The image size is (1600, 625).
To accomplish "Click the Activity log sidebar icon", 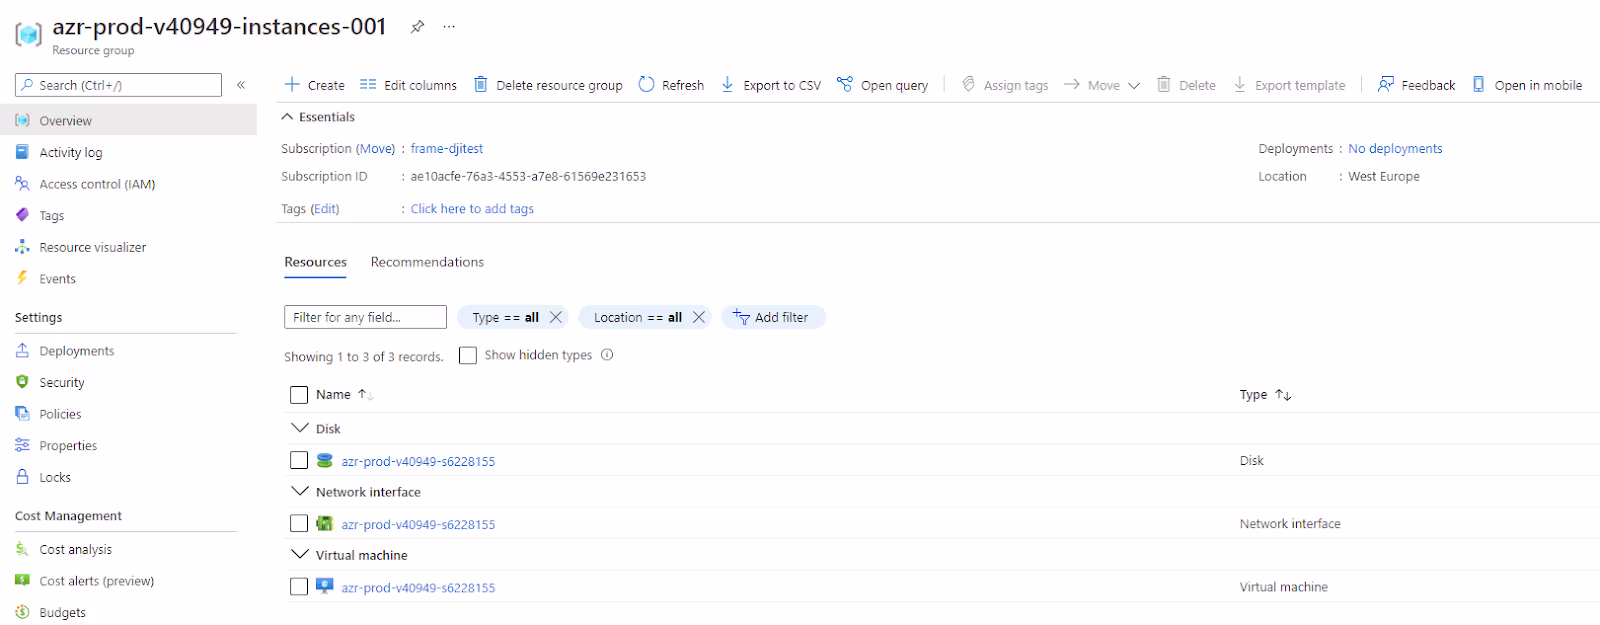I will 22,152.
